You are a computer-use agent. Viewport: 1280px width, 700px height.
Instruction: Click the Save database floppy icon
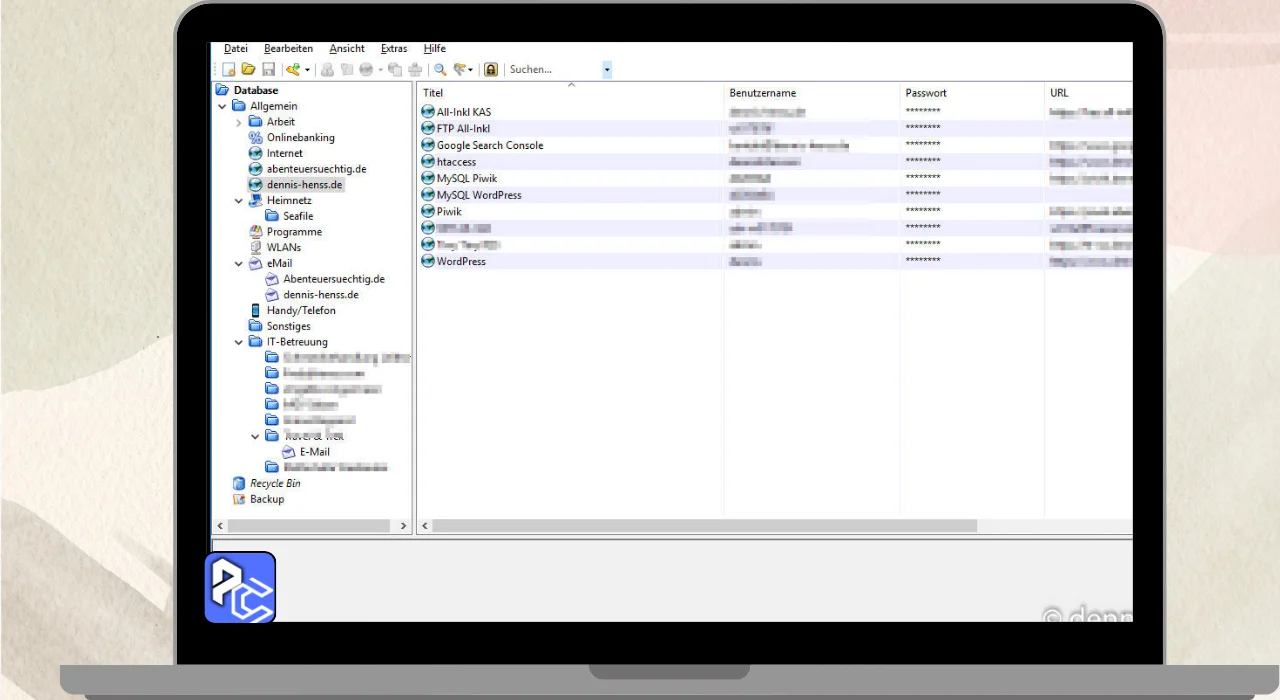268,70
